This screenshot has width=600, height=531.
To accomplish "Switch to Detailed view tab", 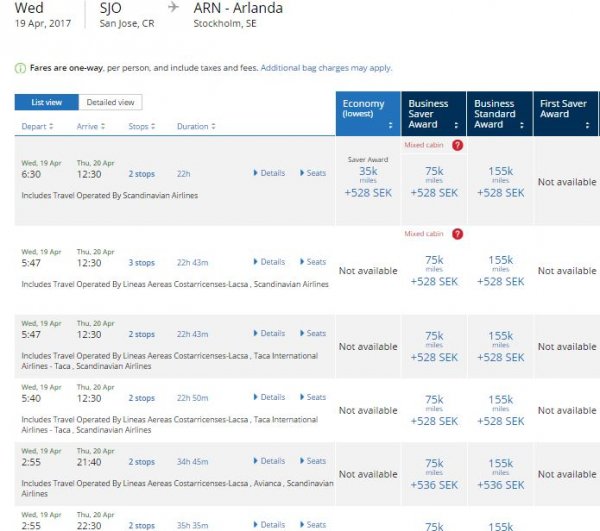I will point(110,102).
